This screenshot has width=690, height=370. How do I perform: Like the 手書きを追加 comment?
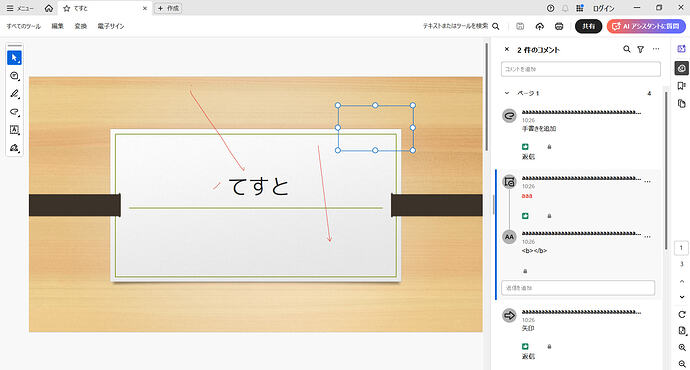(525, 147)
